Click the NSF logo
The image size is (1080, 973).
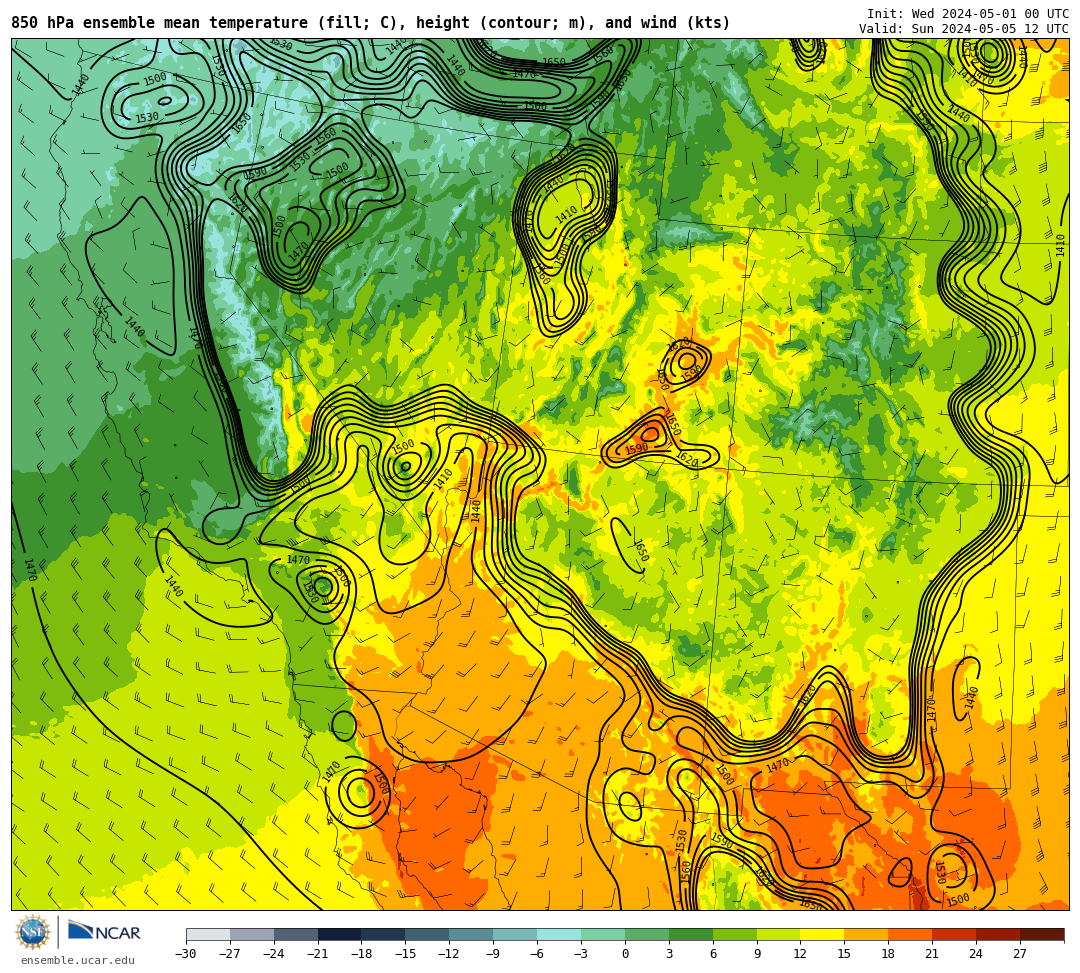coord(33,932)
